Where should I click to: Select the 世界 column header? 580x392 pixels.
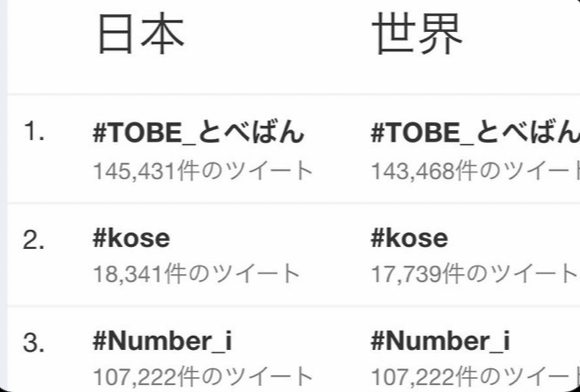[417, 34]
